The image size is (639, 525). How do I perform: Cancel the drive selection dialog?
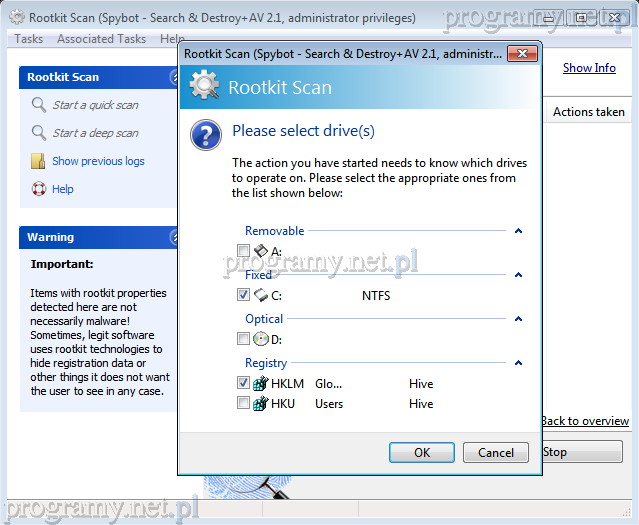pos(496,452)
